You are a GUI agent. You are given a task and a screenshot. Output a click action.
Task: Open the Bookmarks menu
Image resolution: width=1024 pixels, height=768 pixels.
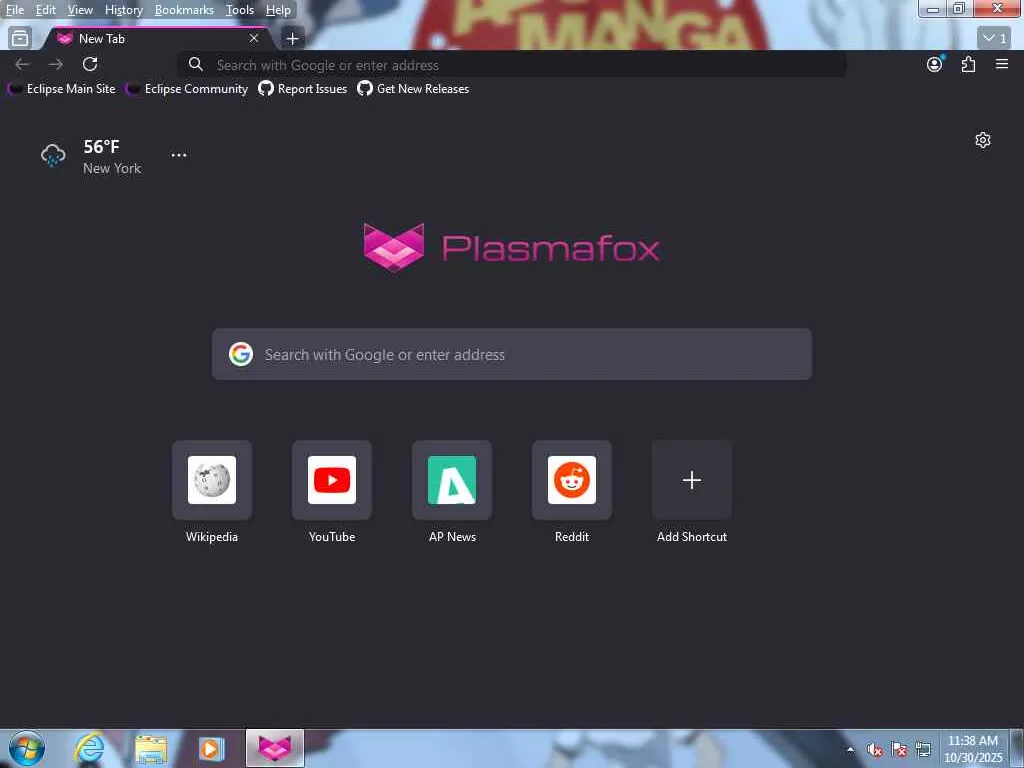[x=184, y=10]
